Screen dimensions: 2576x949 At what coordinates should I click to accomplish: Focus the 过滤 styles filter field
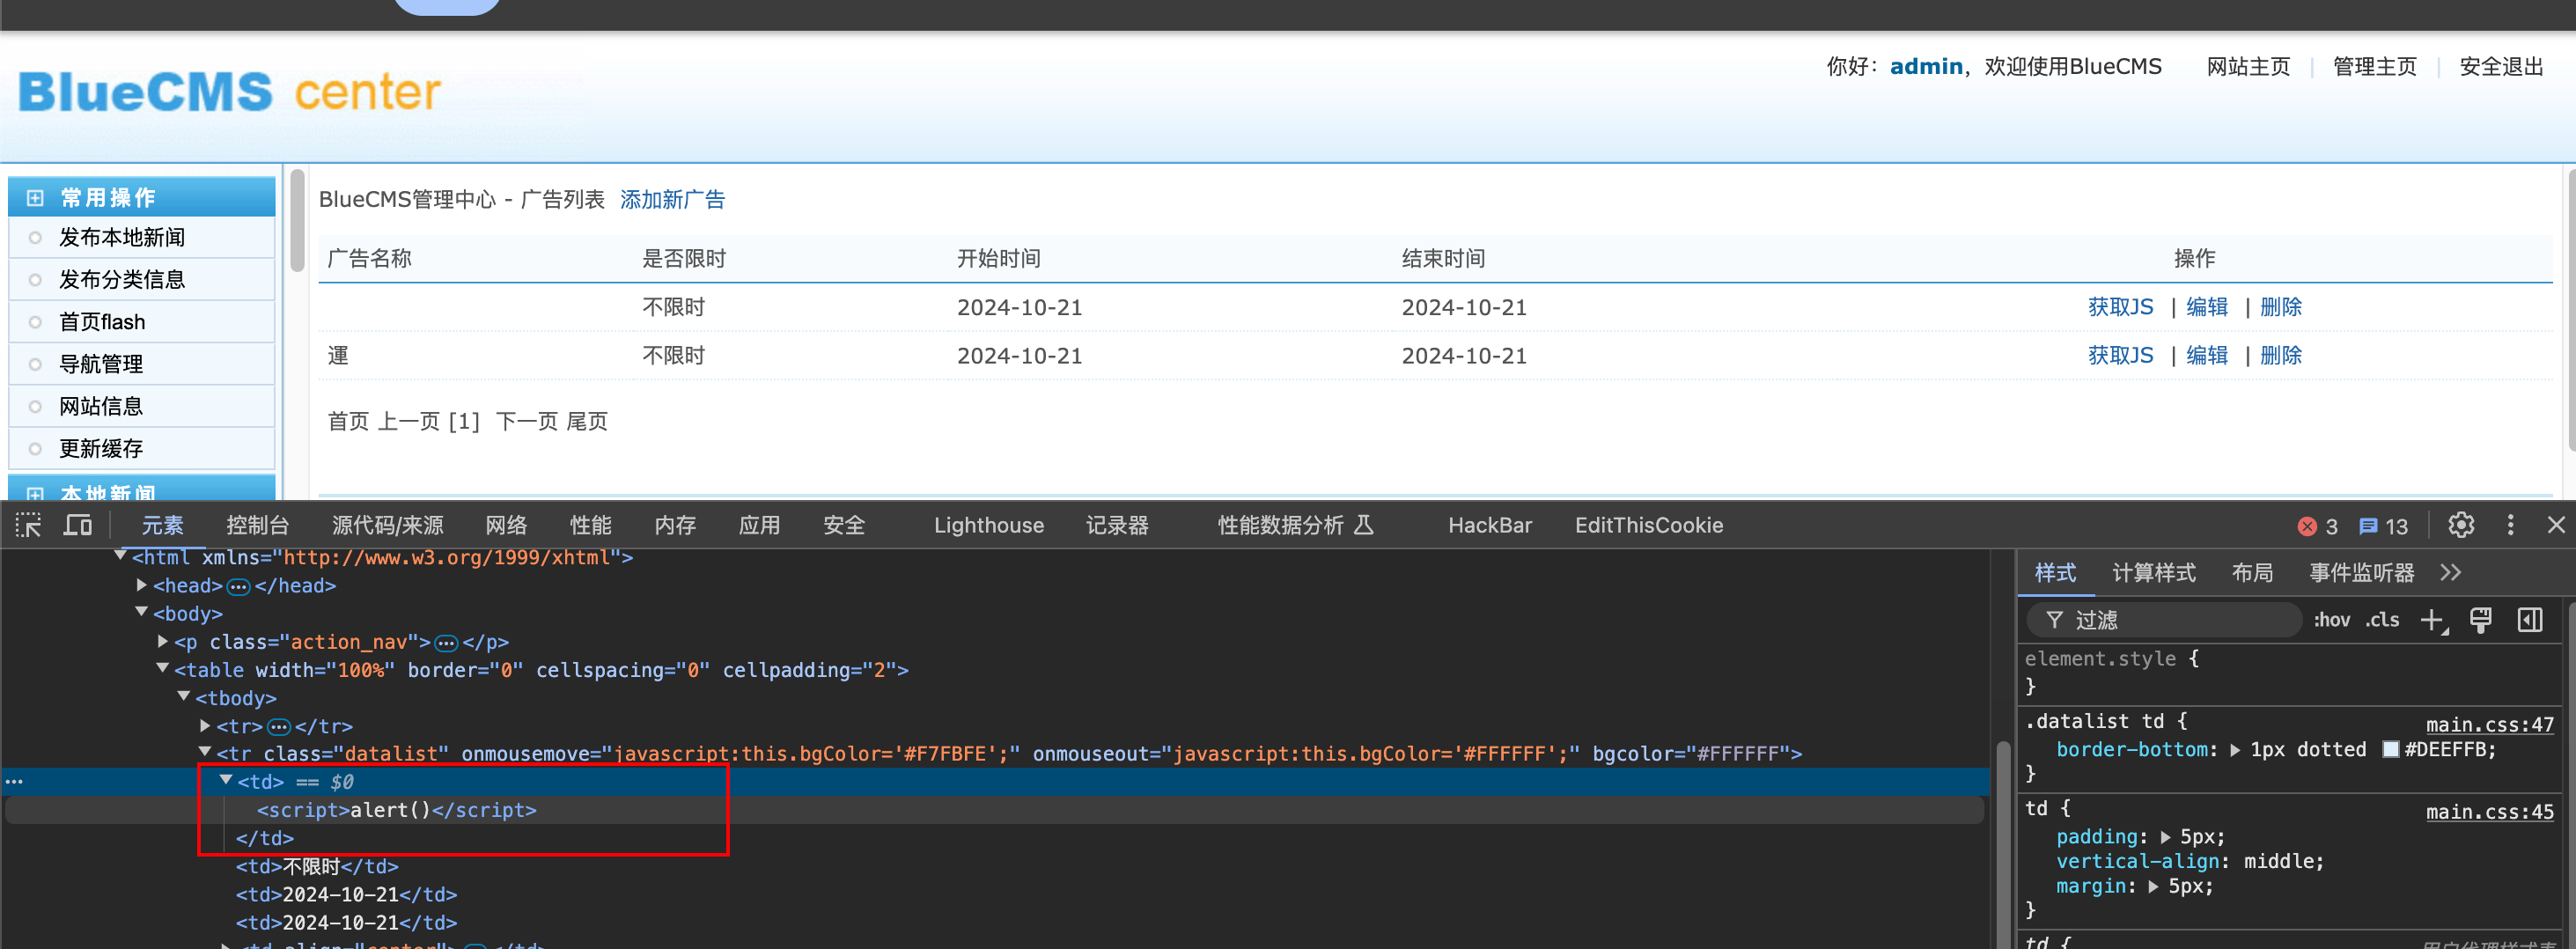click(x=2165, y=620)
